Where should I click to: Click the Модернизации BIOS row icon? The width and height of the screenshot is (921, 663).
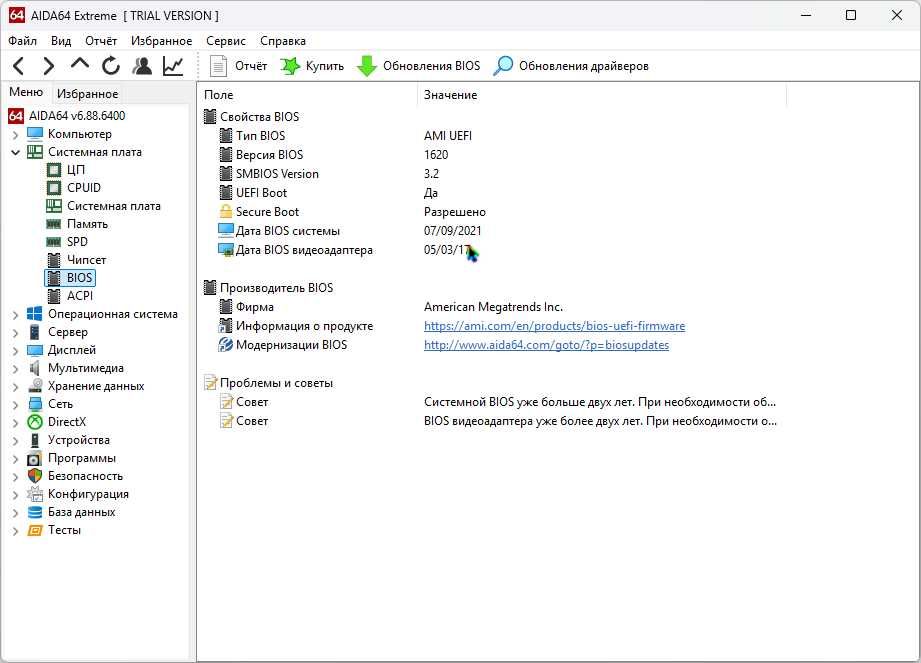coord(226,345)
